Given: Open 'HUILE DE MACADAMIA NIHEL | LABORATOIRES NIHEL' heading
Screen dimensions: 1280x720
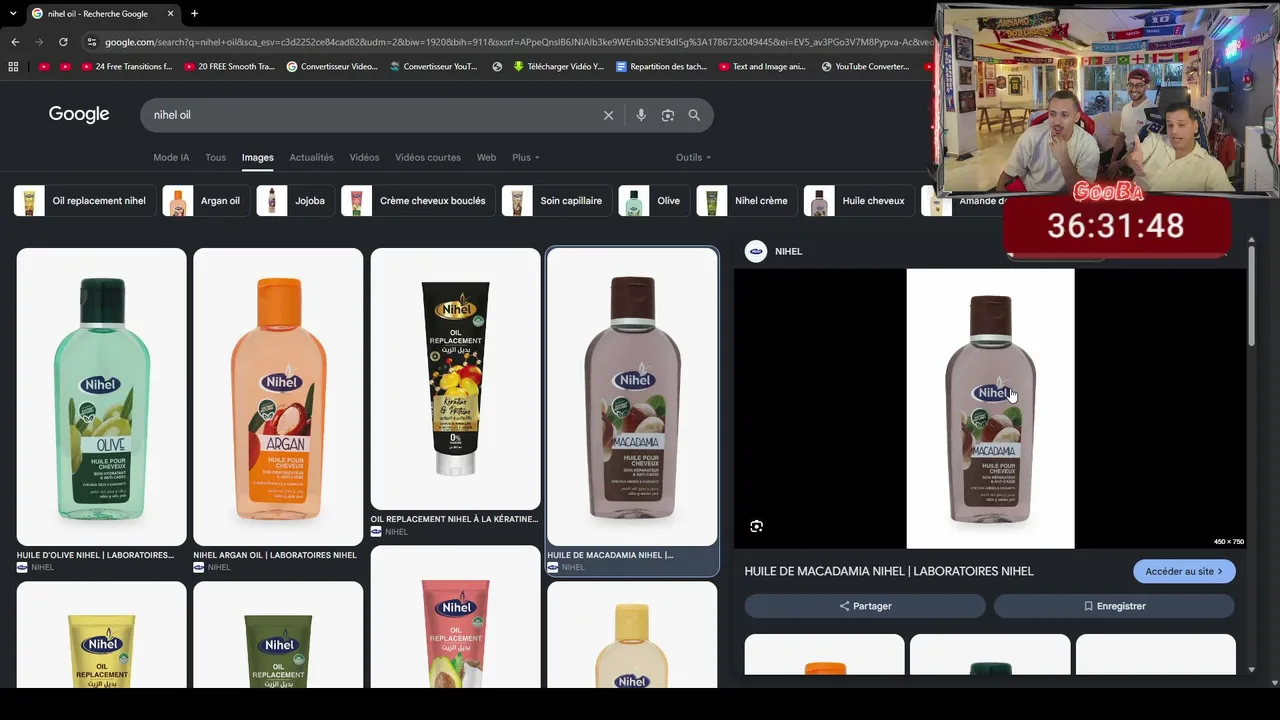Looking at the screenshot, I should point(889,571).
